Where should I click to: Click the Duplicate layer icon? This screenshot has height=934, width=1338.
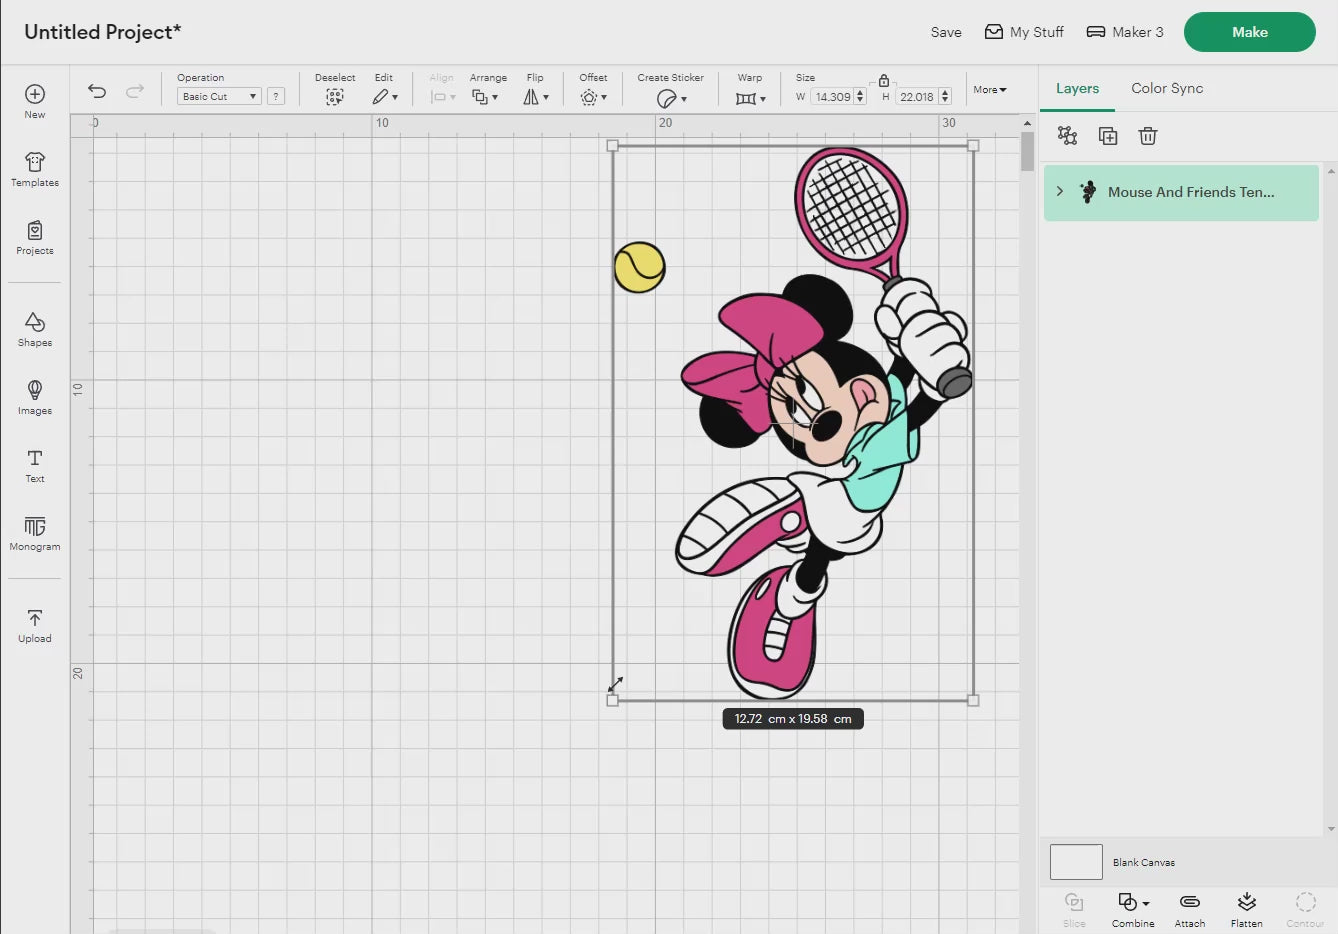coord(1108,136)
